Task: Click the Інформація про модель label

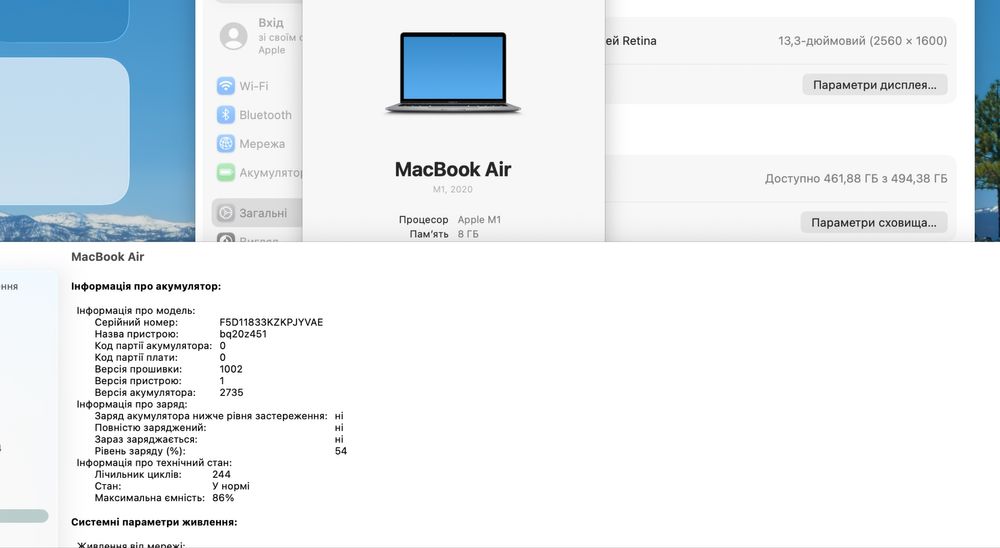Action: point(136,311)
